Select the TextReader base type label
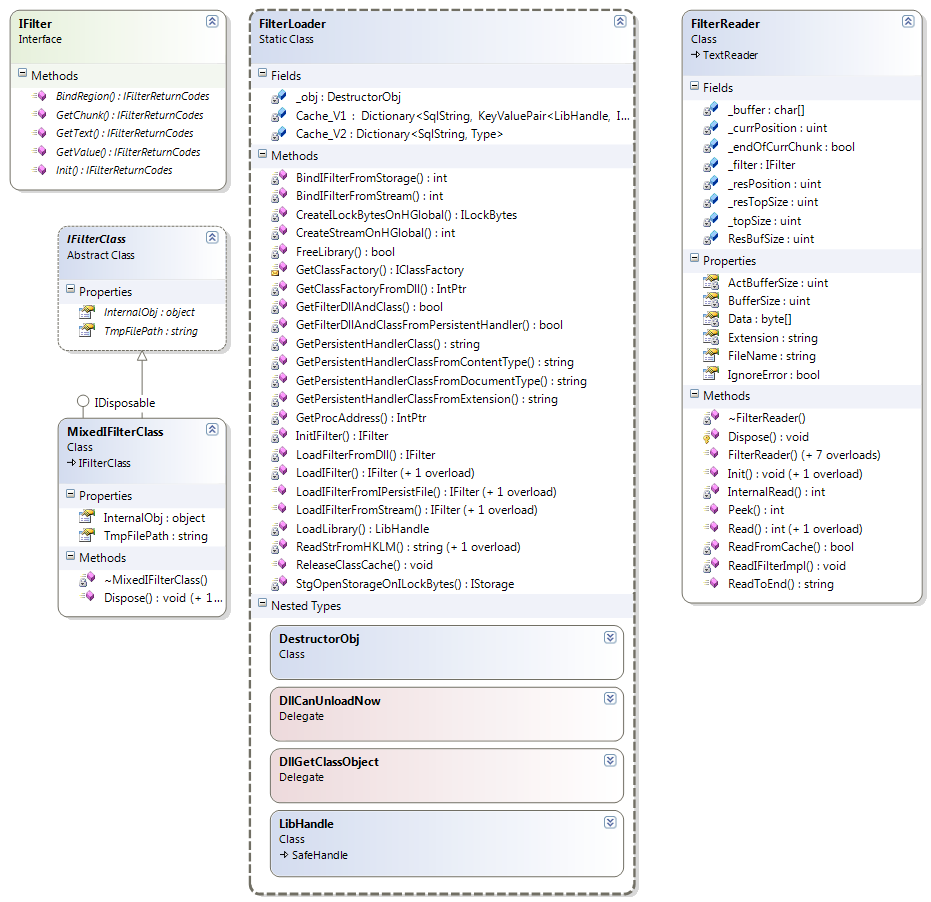Screen dimensions: 931x902 (730, 55)
